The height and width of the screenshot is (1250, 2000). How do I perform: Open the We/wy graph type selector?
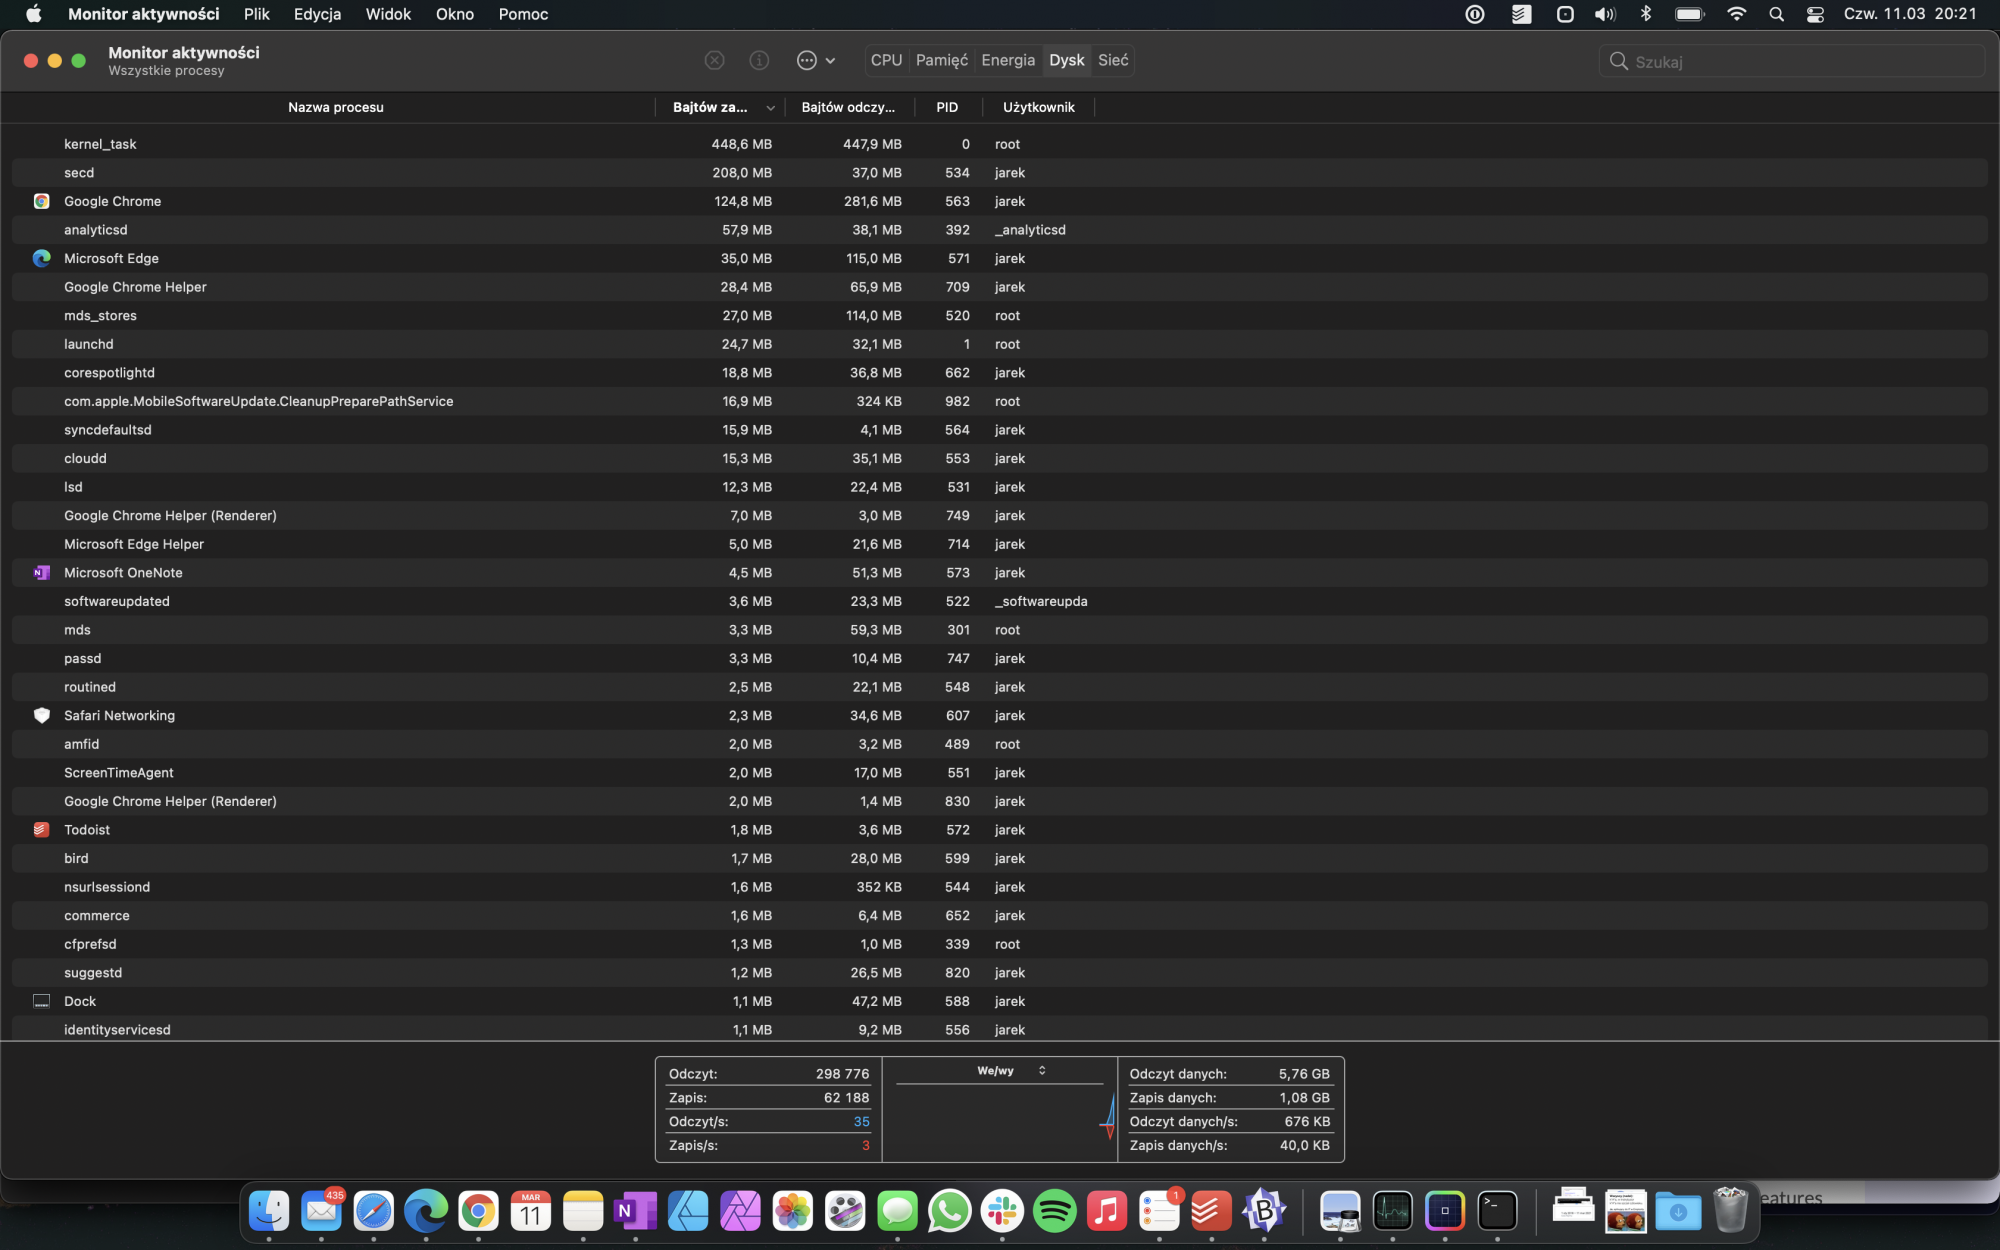point(1010,1070)
